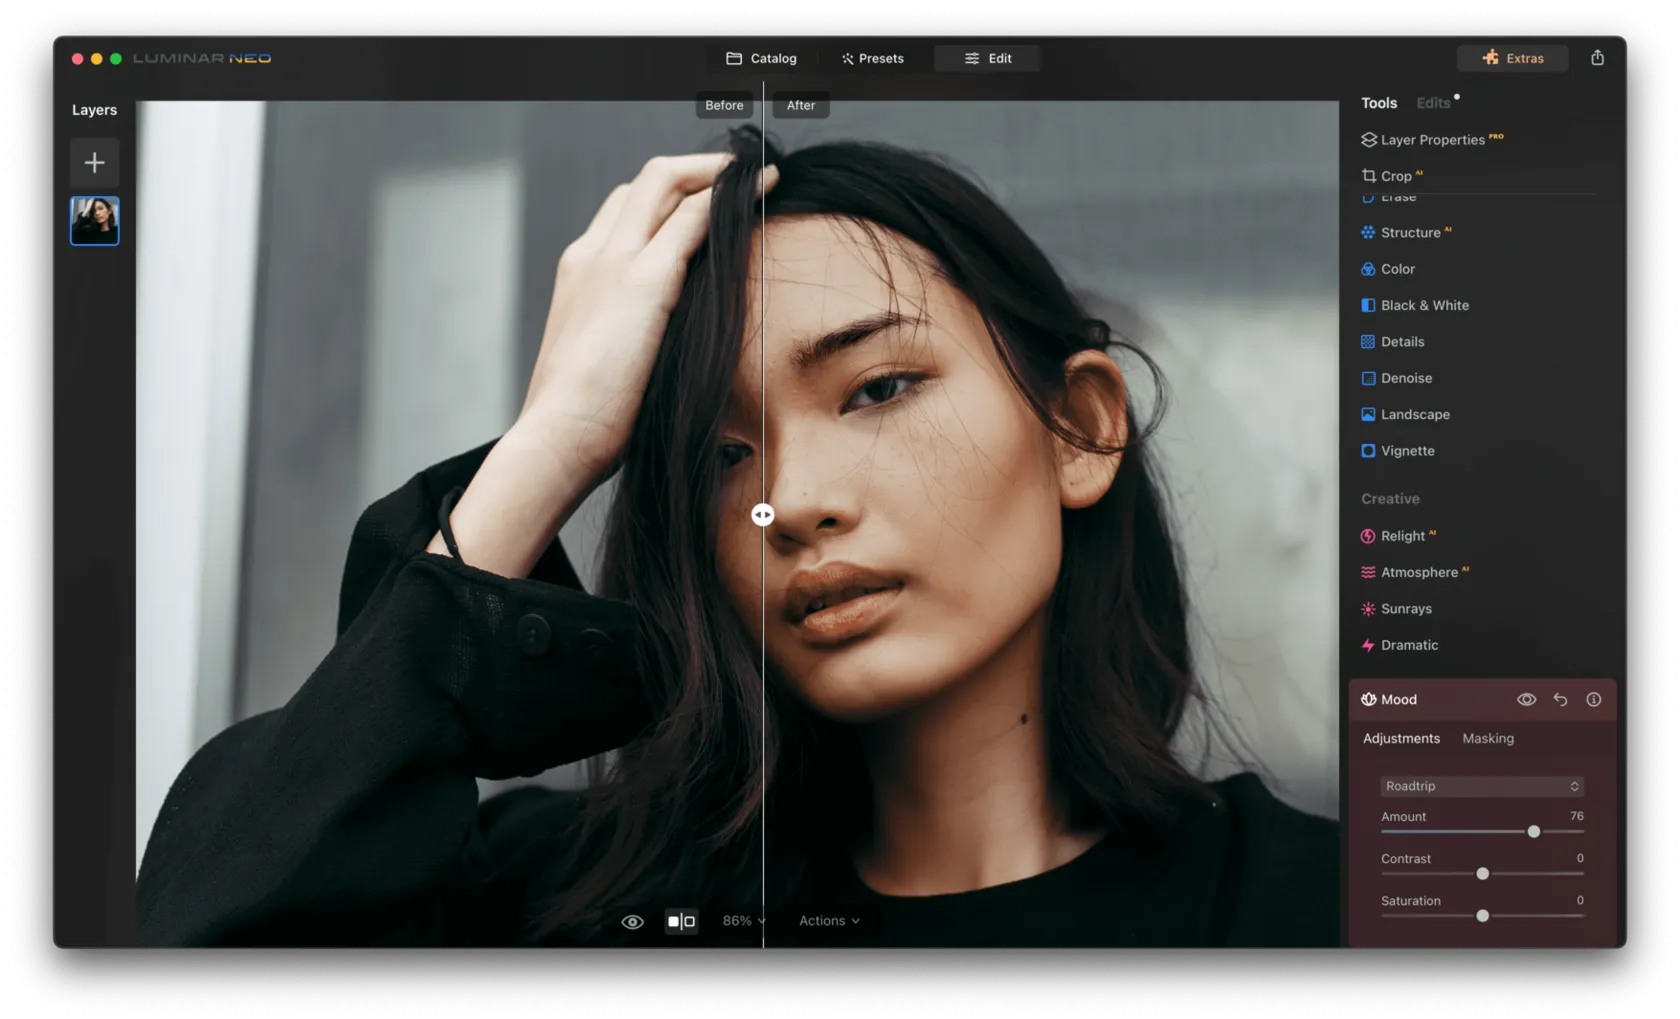Click the share/export icon at top right
1680x1019 pixels.
(x=1597, y=58)
